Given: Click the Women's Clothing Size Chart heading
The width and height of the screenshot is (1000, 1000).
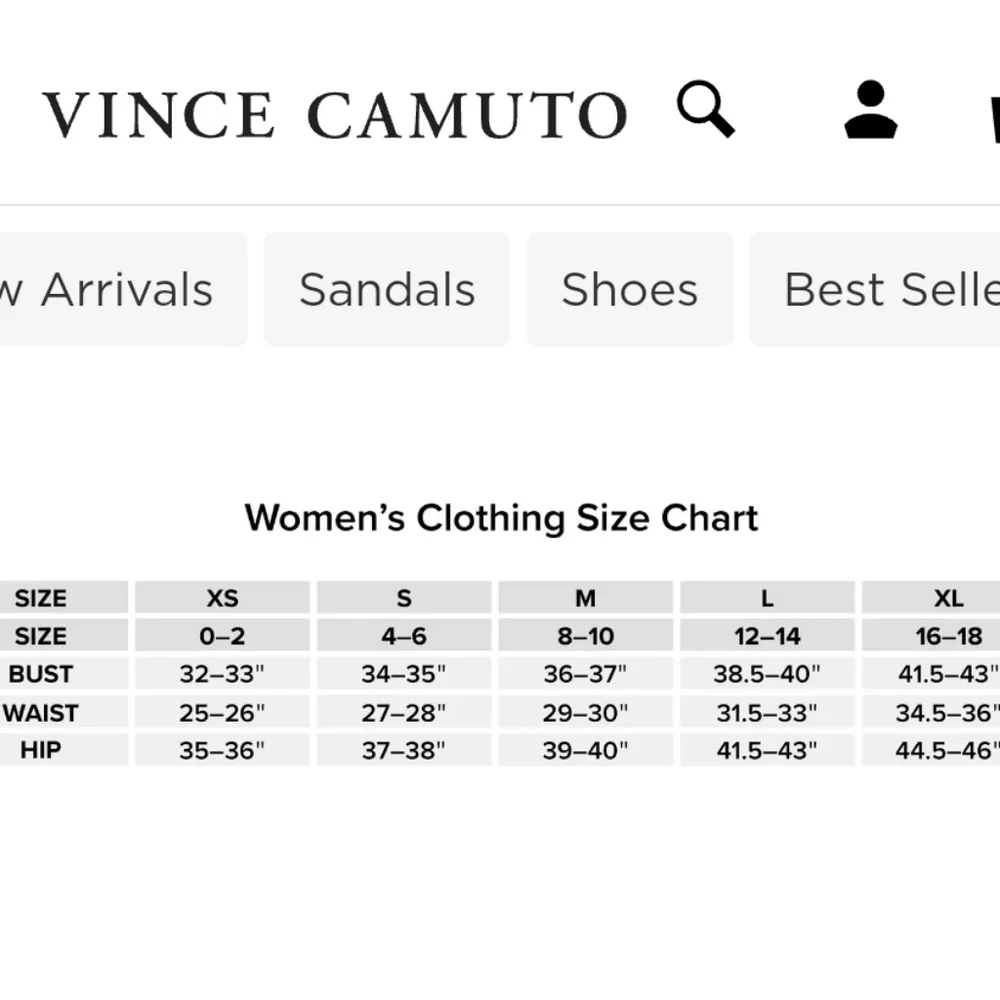Looking at the screenshot, I should [501, 518].
